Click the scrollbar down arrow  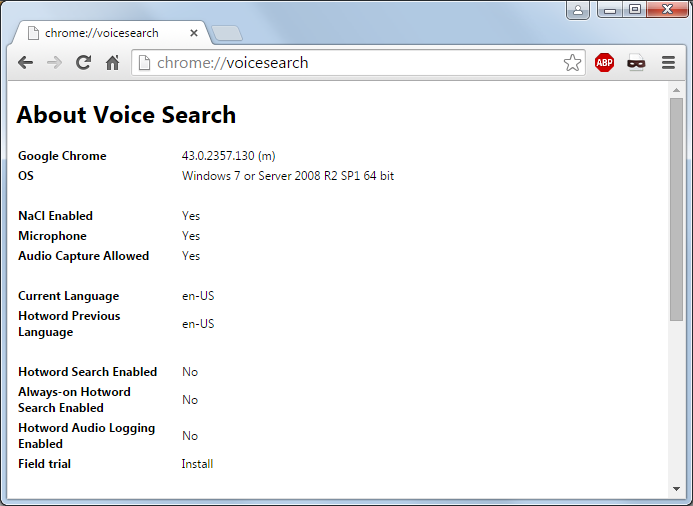click(676, 489)
